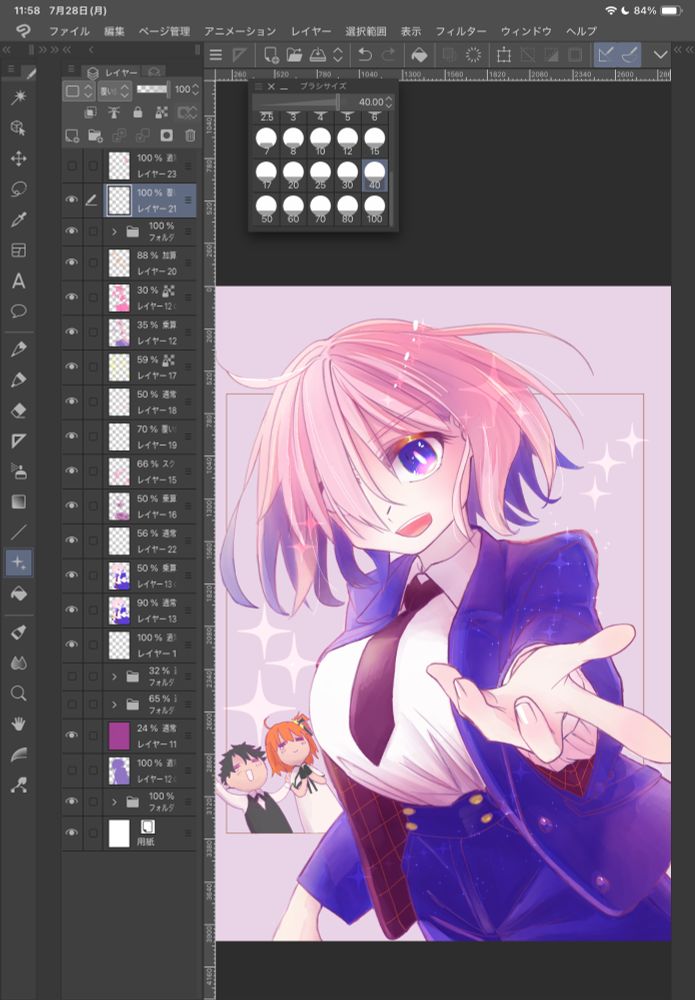The width and height of the screenshot is (695, 1000).
Task: Select the Airbrush spray tool
Action: tap(18, 471)
